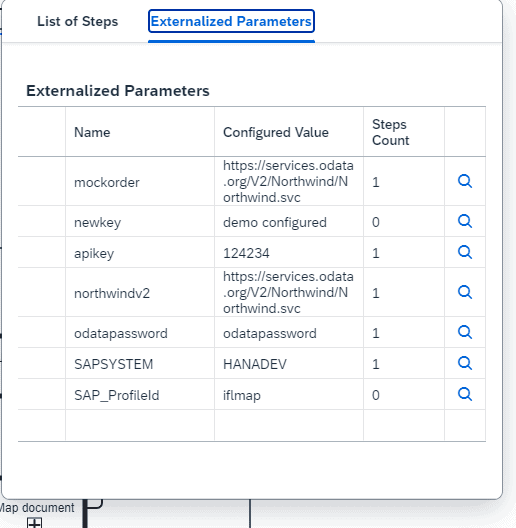This screenshot has width=516, height=528.
Task: Click the search icon in the newkey row
Action: pyautogui.click(x=465, y=221)
